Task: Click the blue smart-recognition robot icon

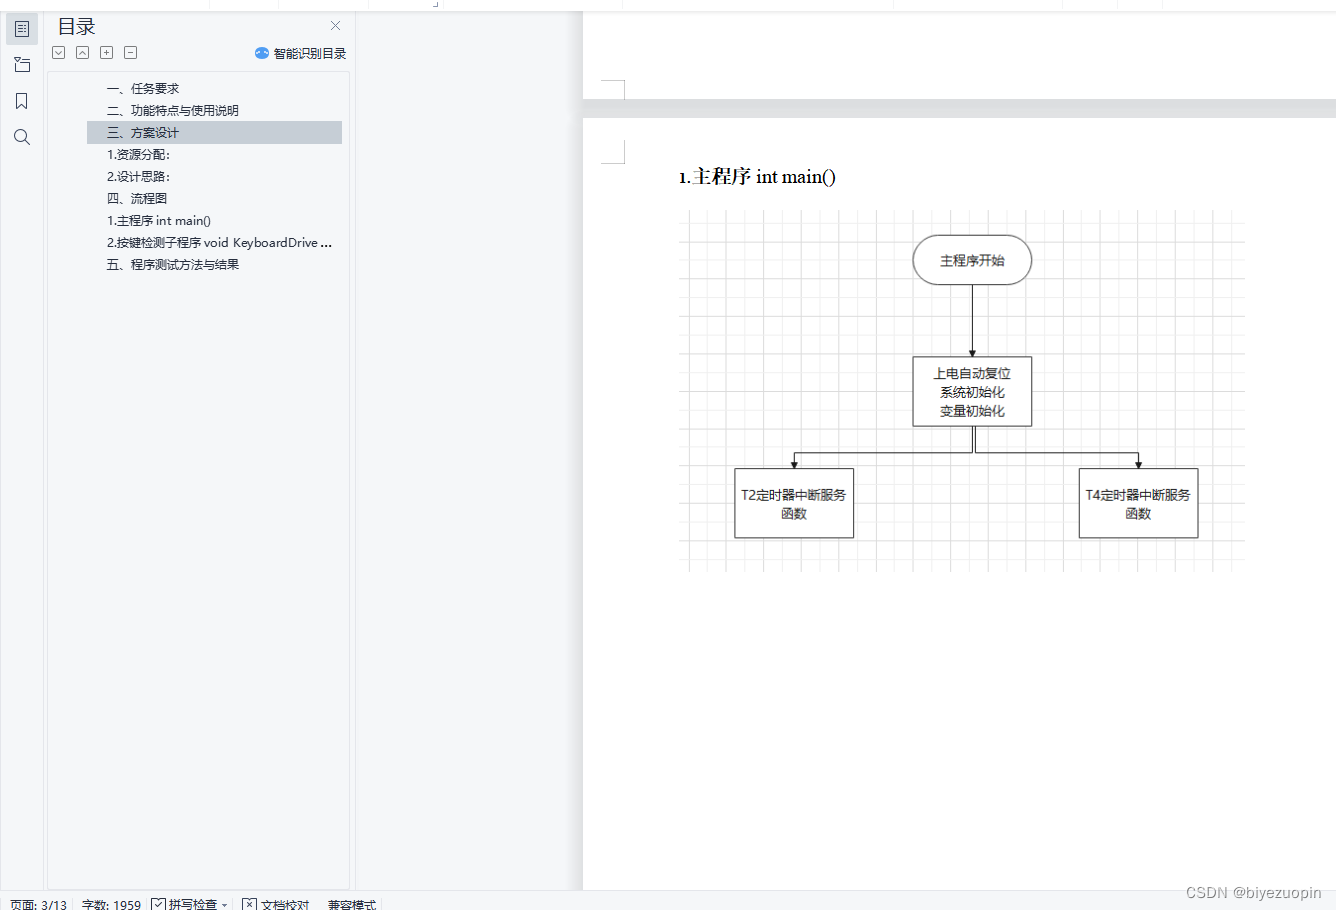Action: (x=262, y=53)
